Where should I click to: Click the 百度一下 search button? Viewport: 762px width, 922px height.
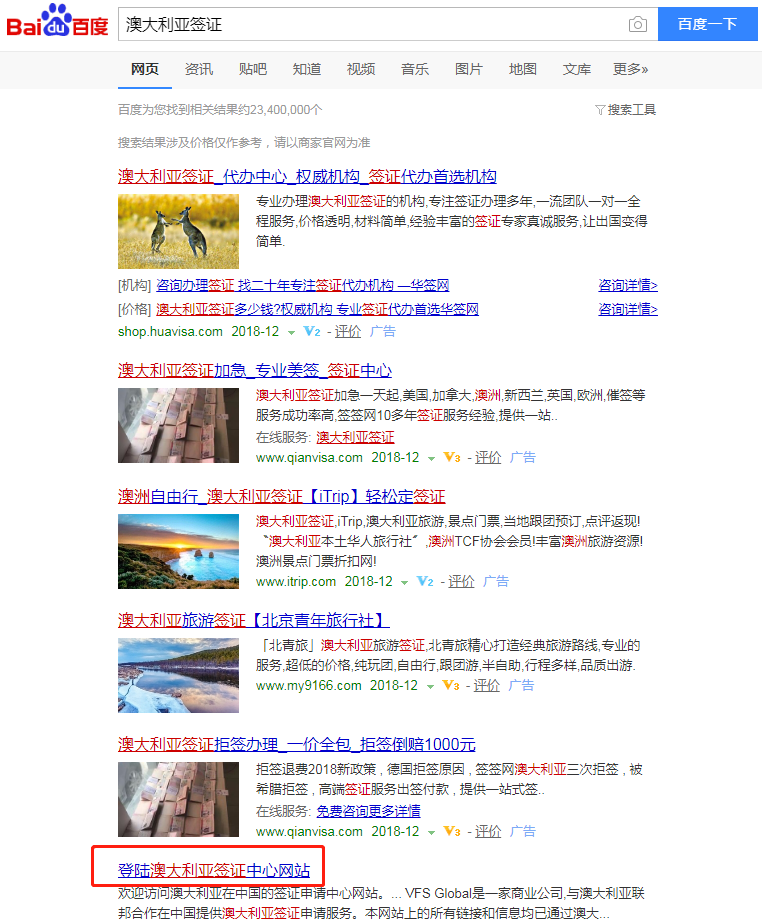click(707, 24)
